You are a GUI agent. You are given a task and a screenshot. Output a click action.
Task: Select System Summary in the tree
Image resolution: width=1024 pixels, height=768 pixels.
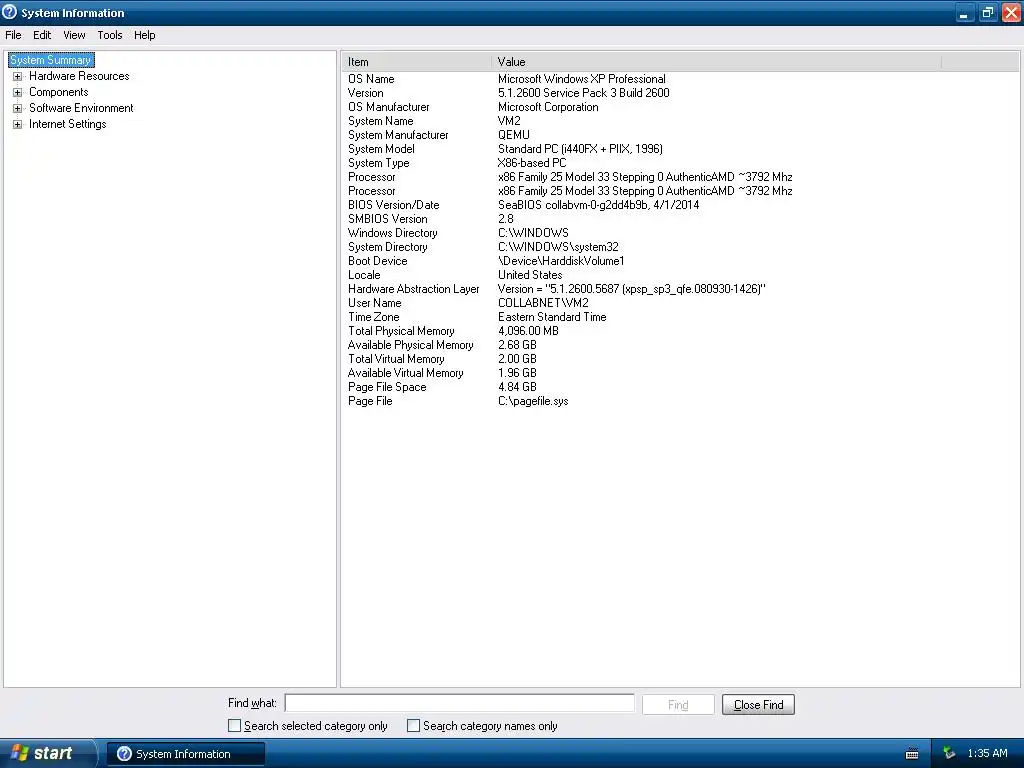tap(51, 60)
